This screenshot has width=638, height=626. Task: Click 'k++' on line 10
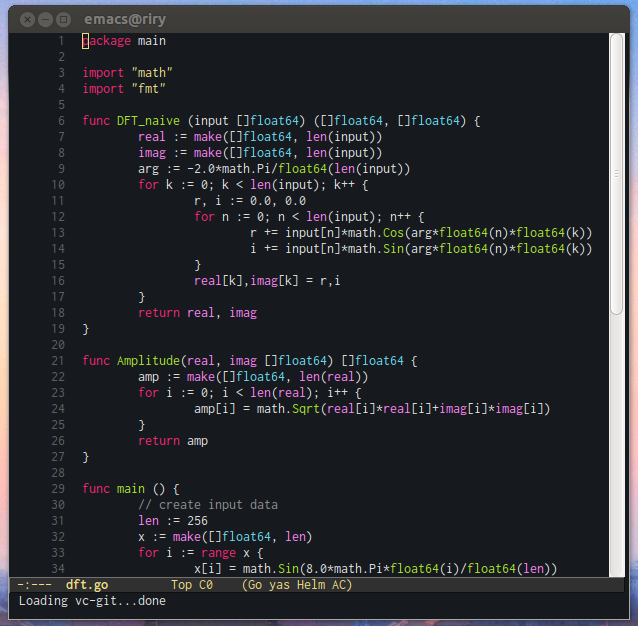pyautogui.click(x=344, y=185)
